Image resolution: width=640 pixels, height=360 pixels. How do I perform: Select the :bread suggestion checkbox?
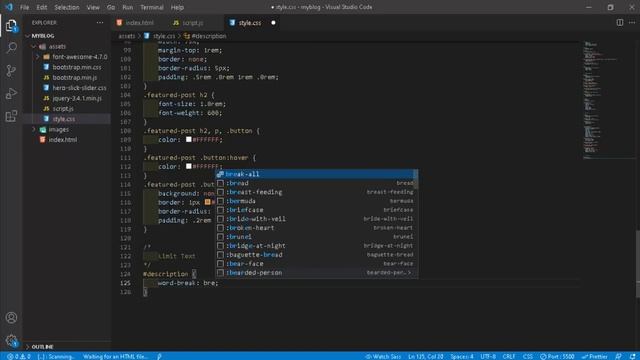pyautogui.click(x=220, y=183)
